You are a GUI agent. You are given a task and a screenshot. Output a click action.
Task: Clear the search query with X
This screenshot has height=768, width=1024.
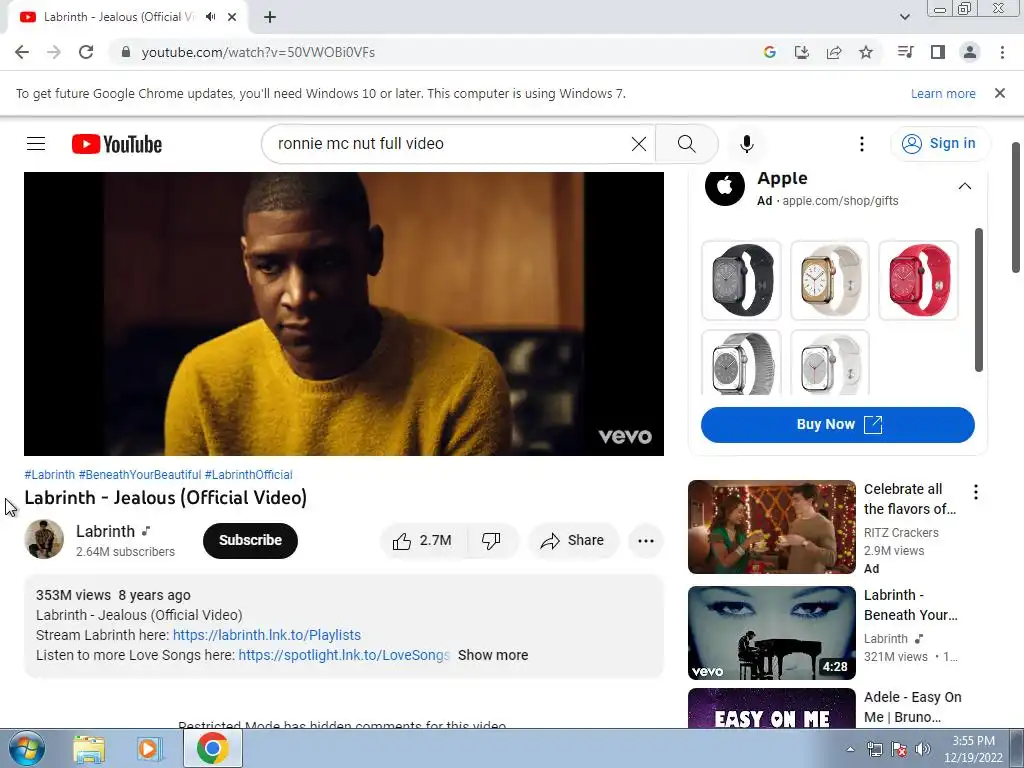click(639, 144)
